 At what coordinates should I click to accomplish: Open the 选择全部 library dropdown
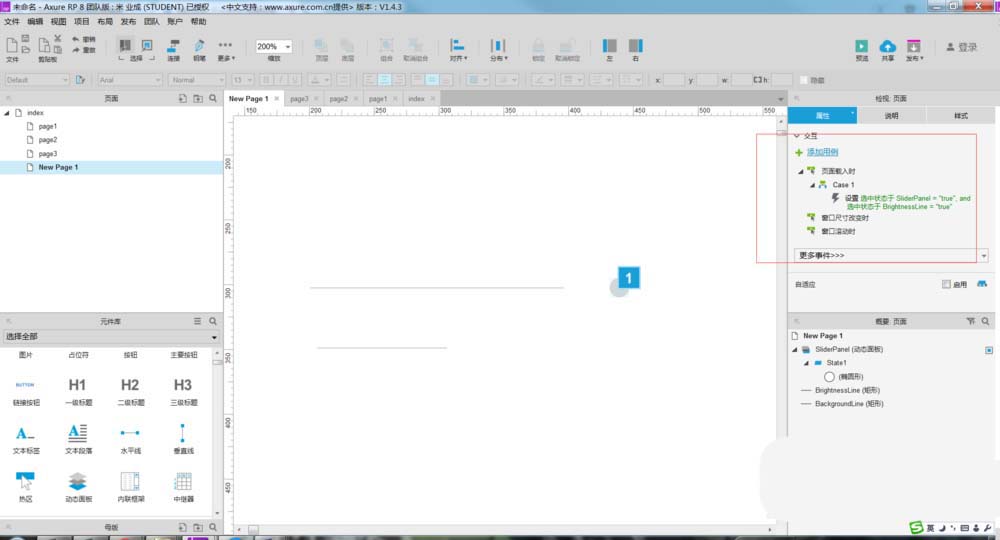pyautogui.click(x=111, y=337)
